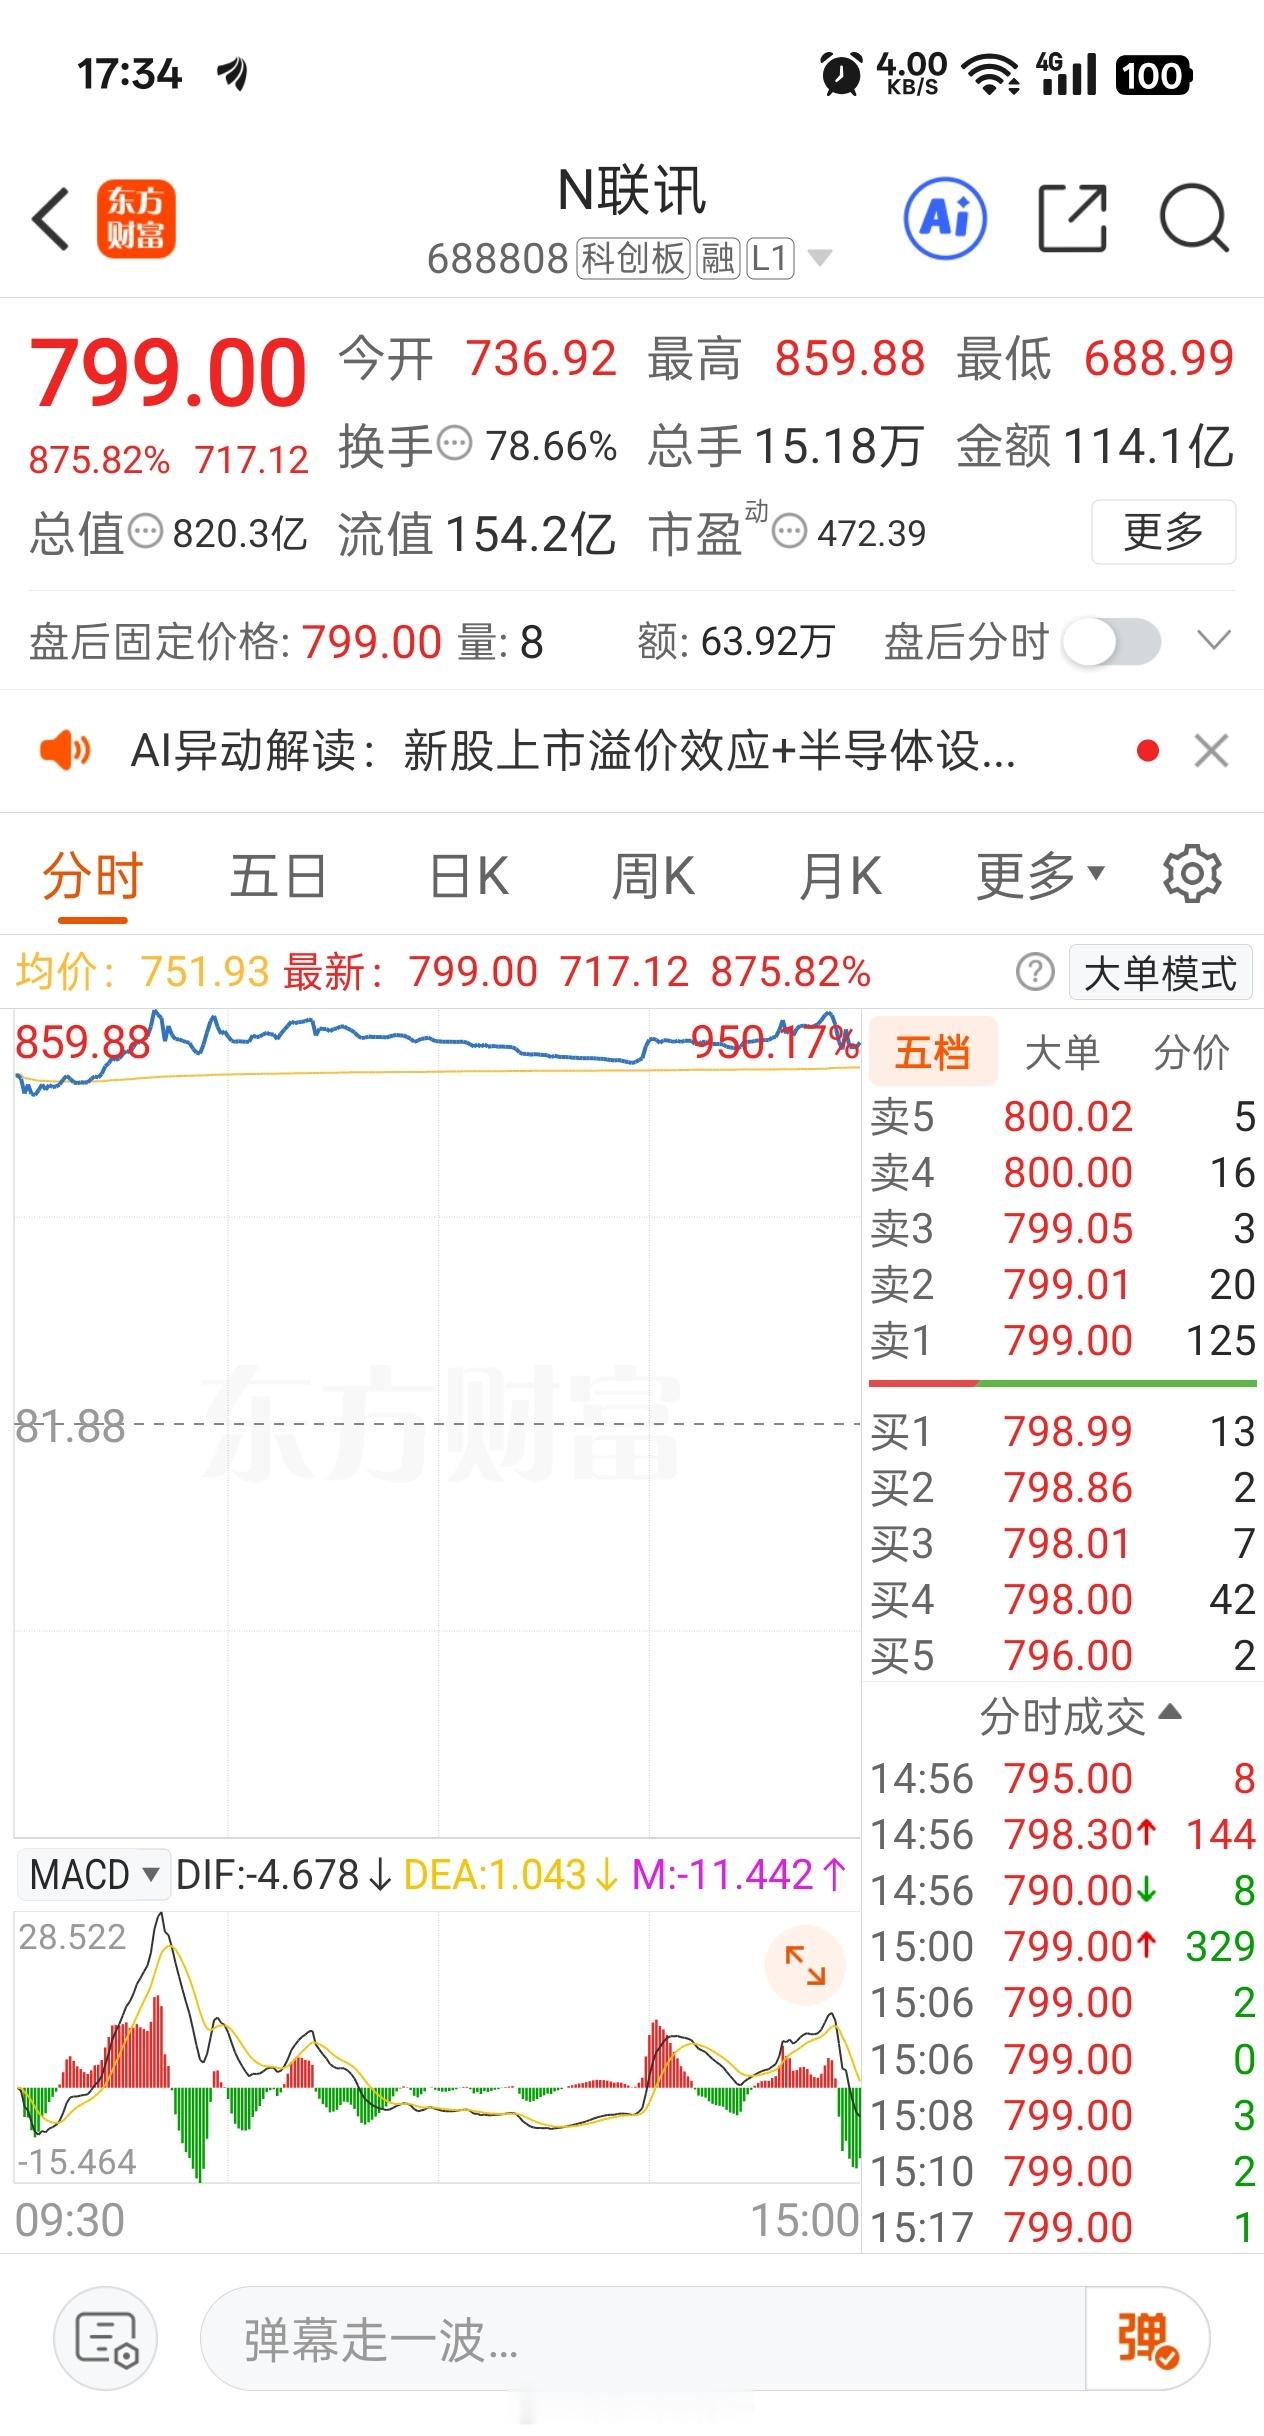Tap the orange speaker announcement icon
Screen dimensions: 1264x2436
tap(65, 750)
